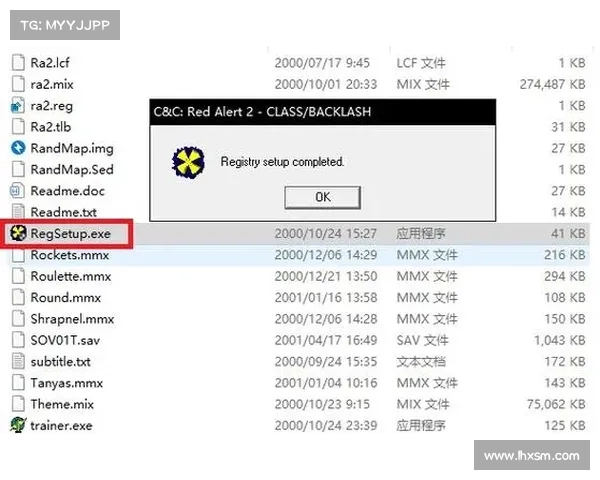Click the Ra2.lcf file icon
Viewport: 600px width, 480px height.
[17, 62]
